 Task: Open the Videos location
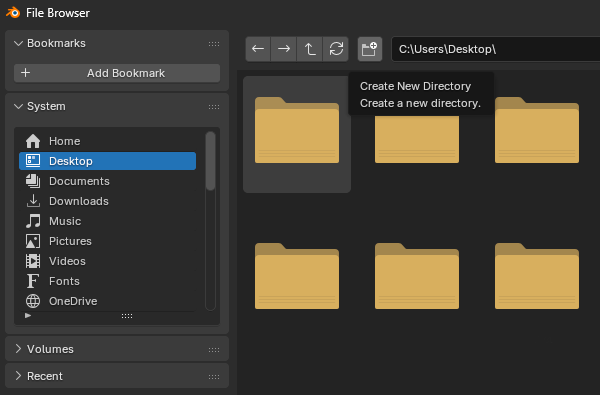108,261
